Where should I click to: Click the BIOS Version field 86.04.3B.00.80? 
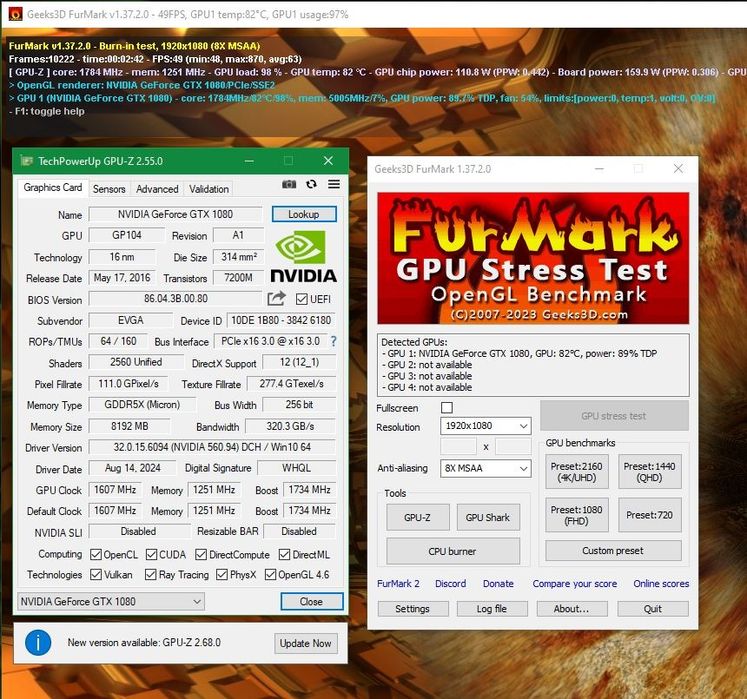pyautogui.click(x=176, y=298)
